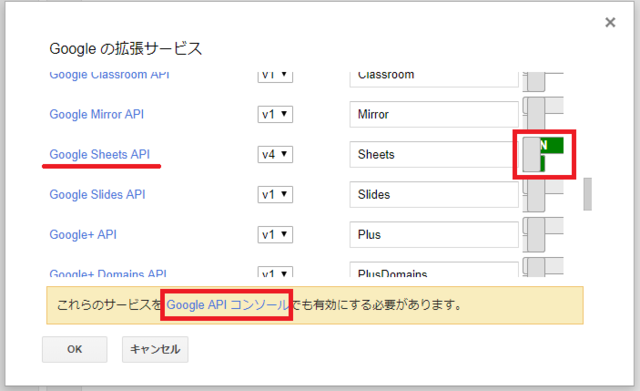This screenshot has width=640, height=391.
Task: Edit the Slides identifier field
Action: click(434, 194)
